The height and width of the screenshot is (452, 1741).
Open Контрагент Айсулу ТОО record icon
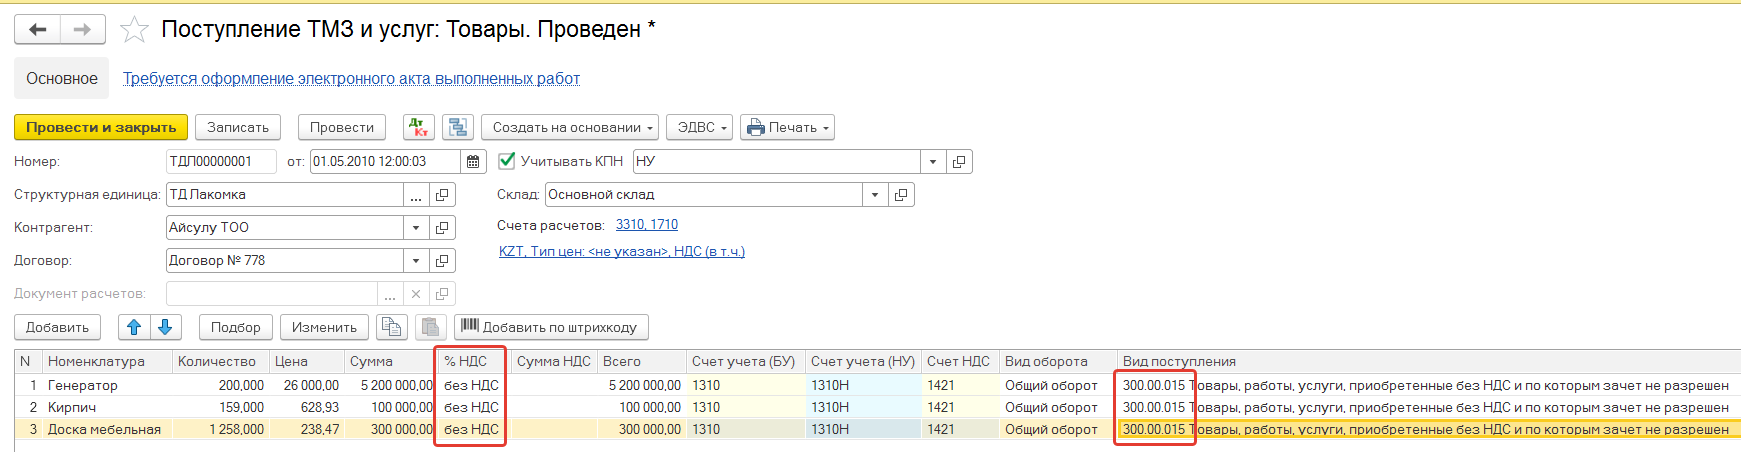(442, 227)
